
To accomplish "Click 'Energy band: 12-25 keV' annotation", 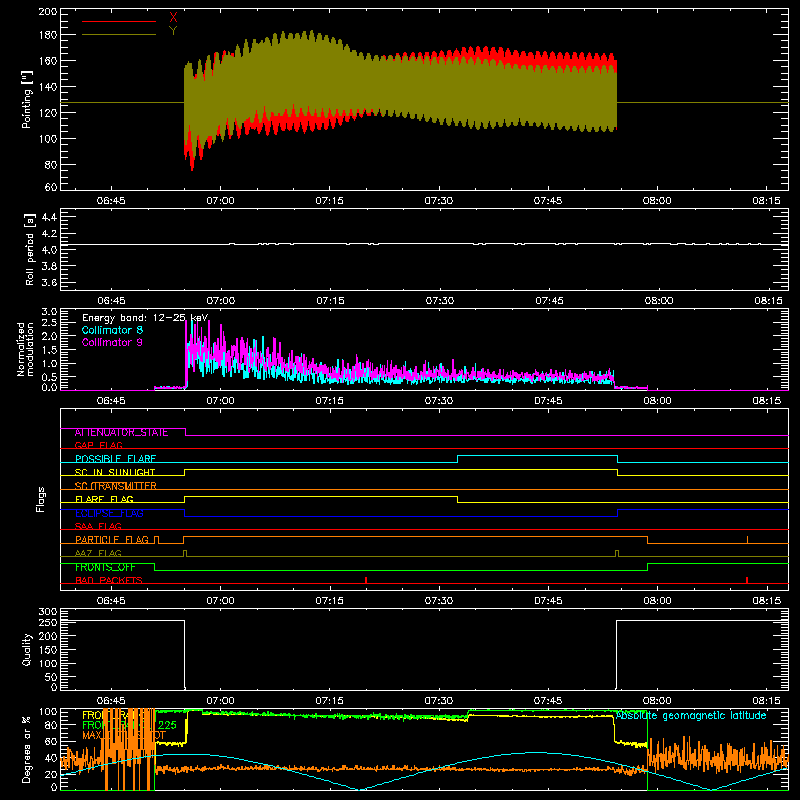I will click(x=145, y=318).
